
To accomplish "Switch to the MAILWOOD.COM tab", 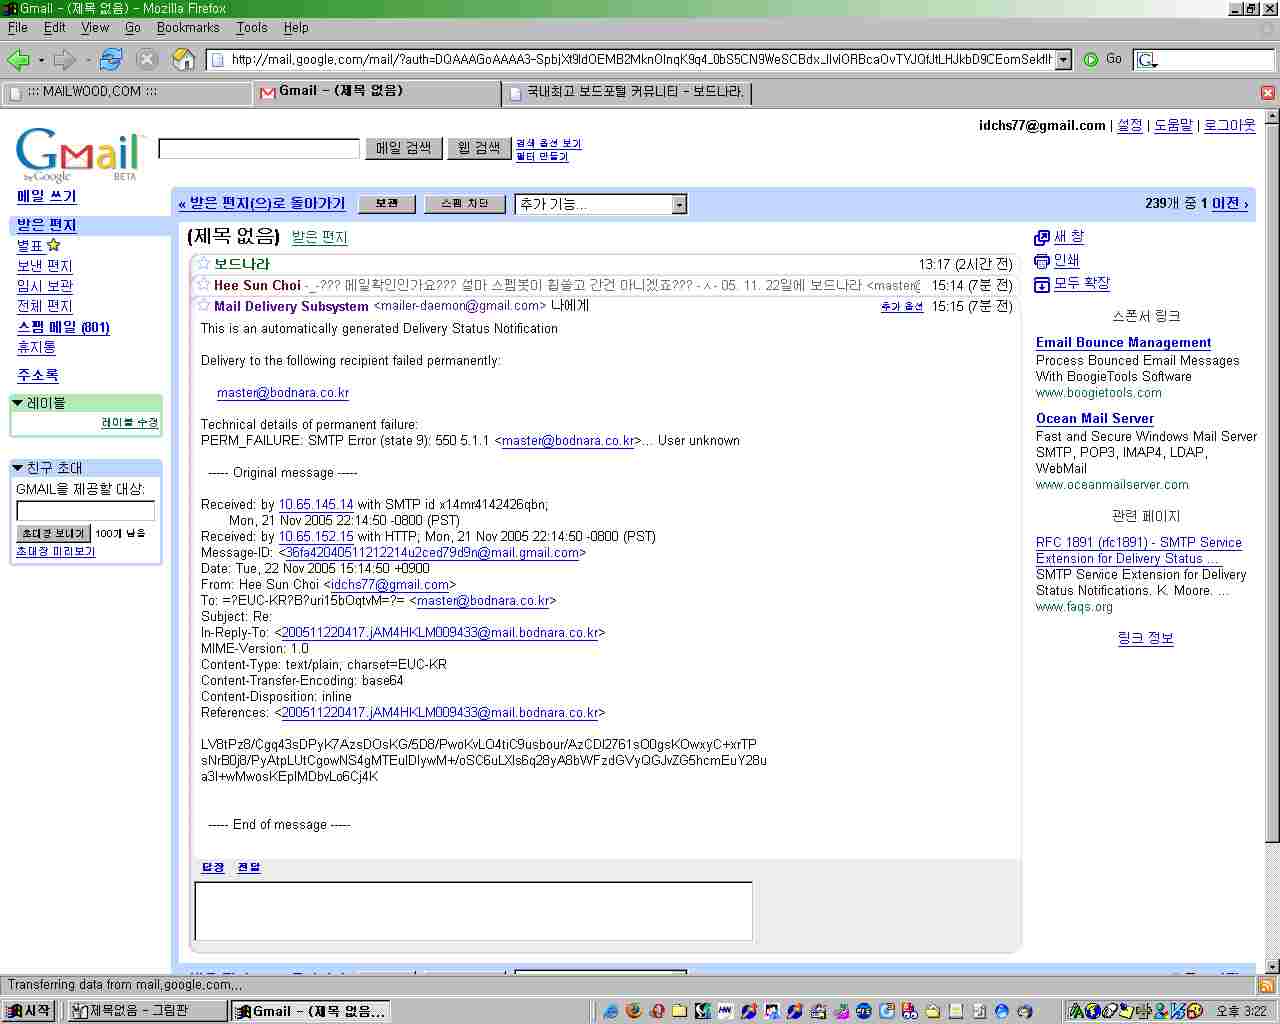I will tap(127, 92).
